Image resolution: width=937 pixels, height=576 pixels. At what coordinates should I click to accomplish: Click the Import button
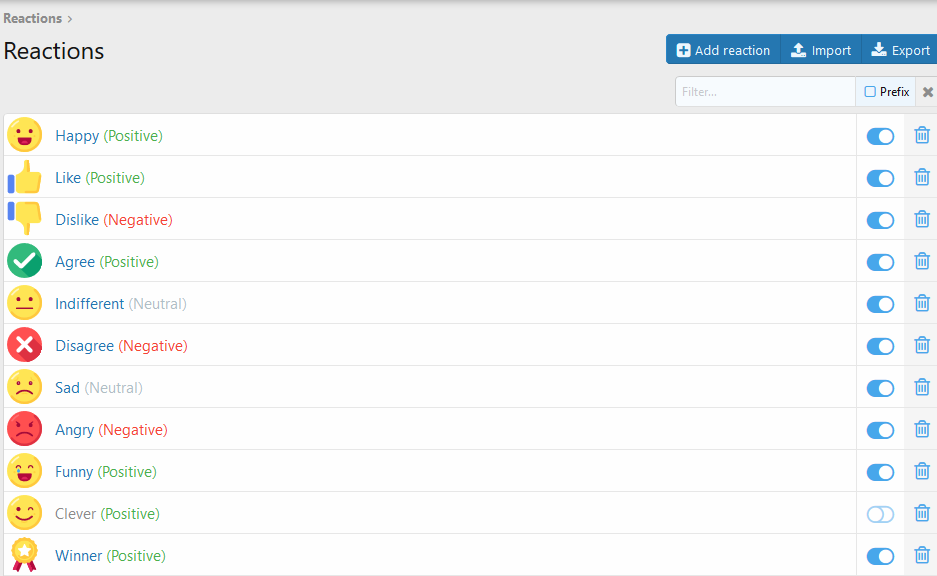tap(821, 50)
